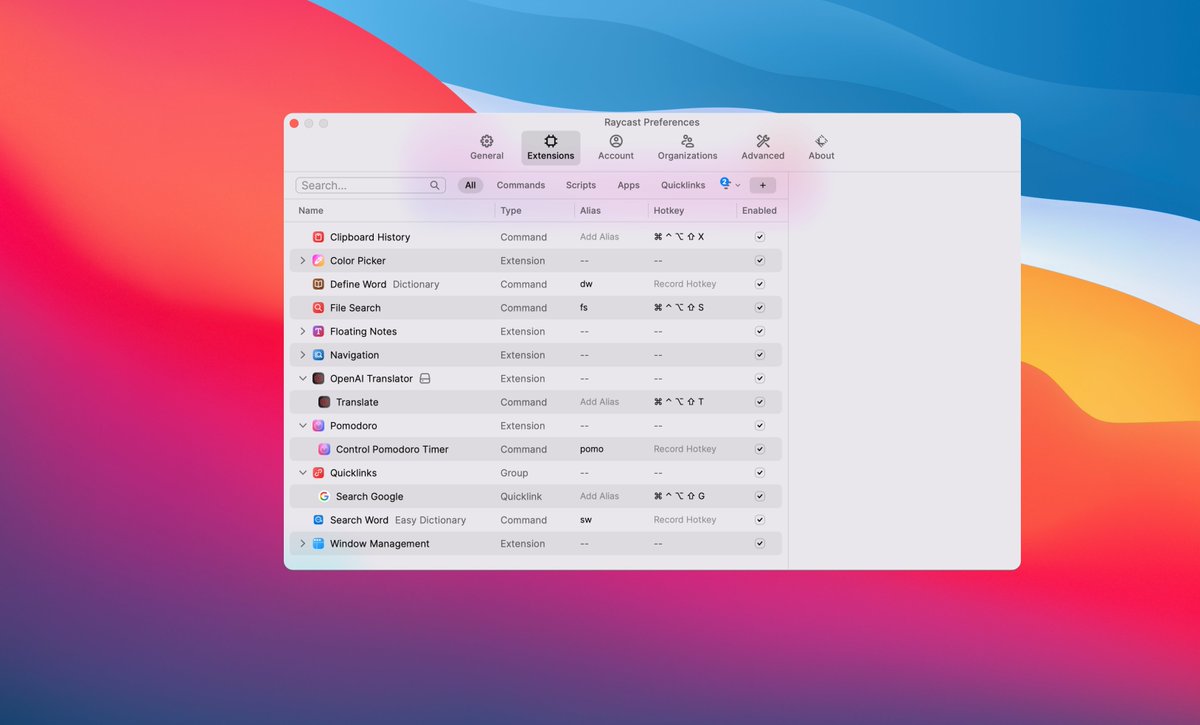Click the 'sw' alias cell
Image resolution: width=1200 pixels, height=725 pixels.
pyautogui.click(x=586, y=520)
